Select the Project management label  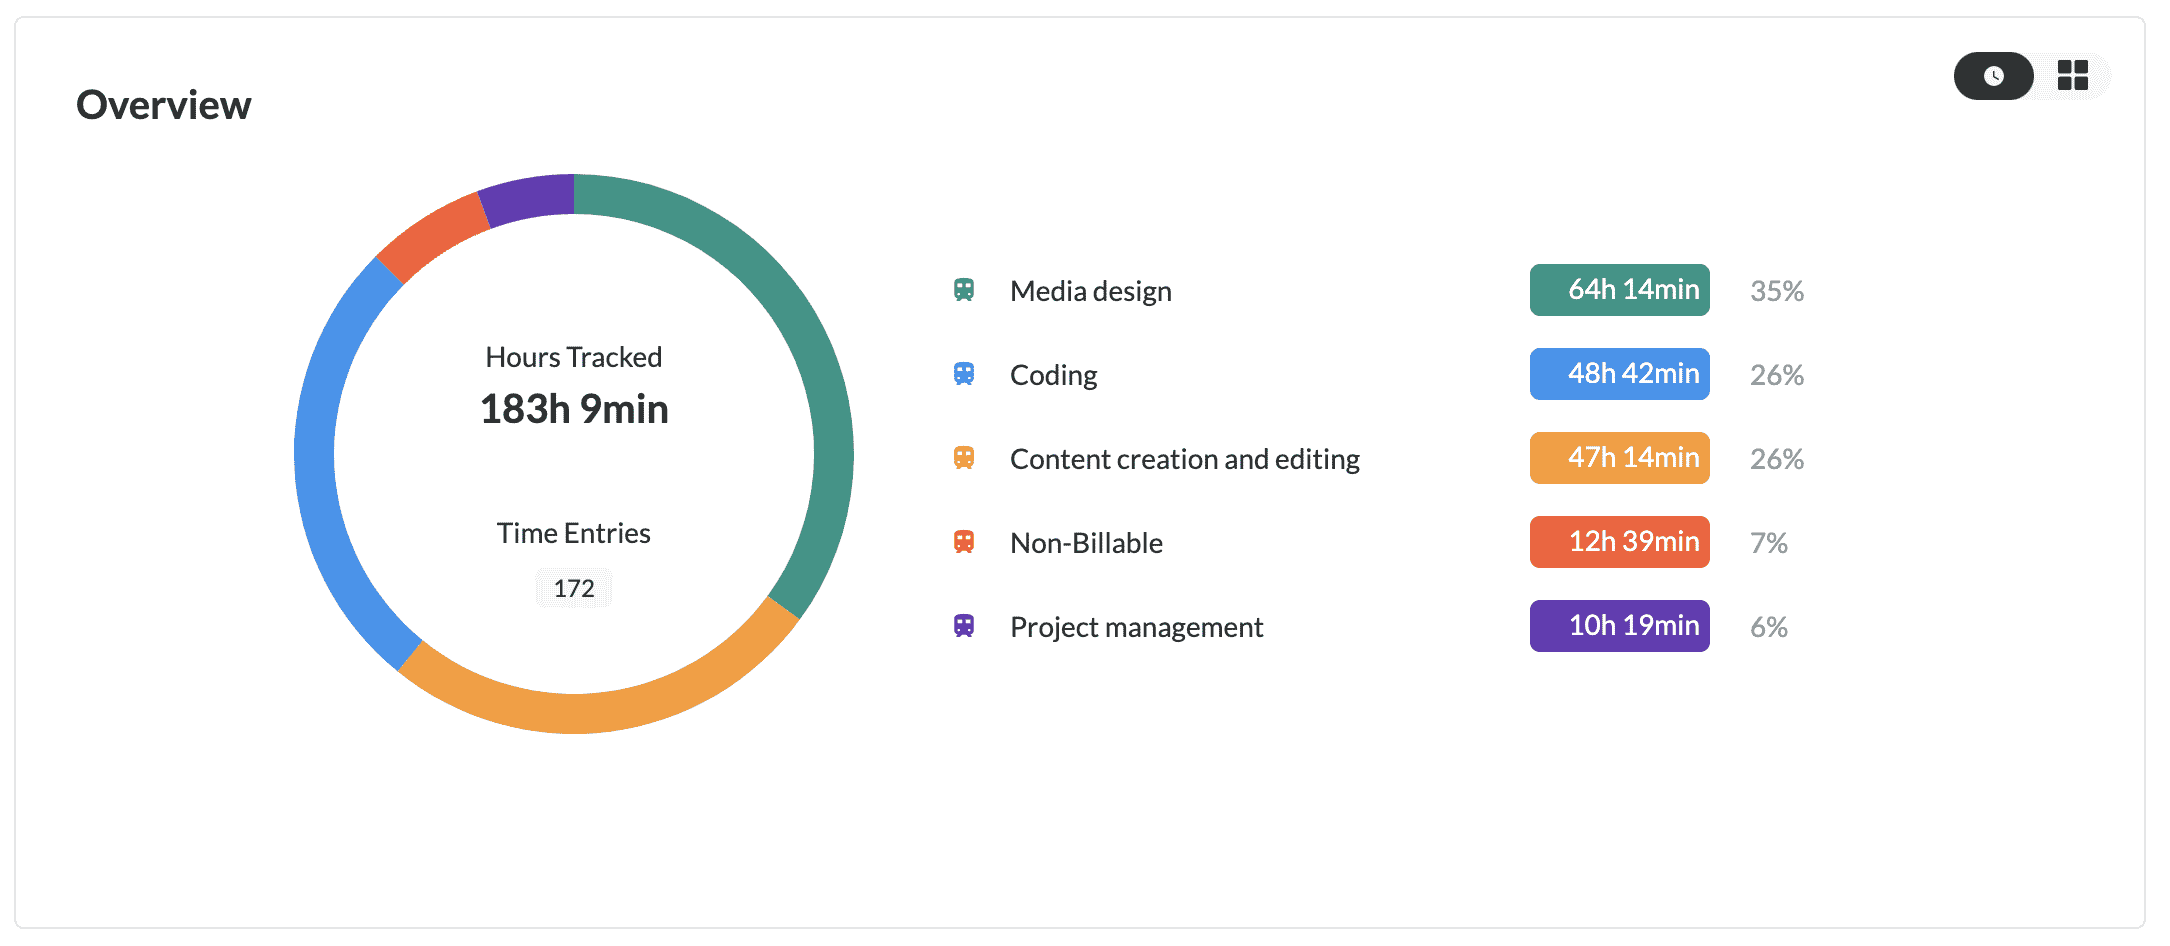[x=1136, y=627]
